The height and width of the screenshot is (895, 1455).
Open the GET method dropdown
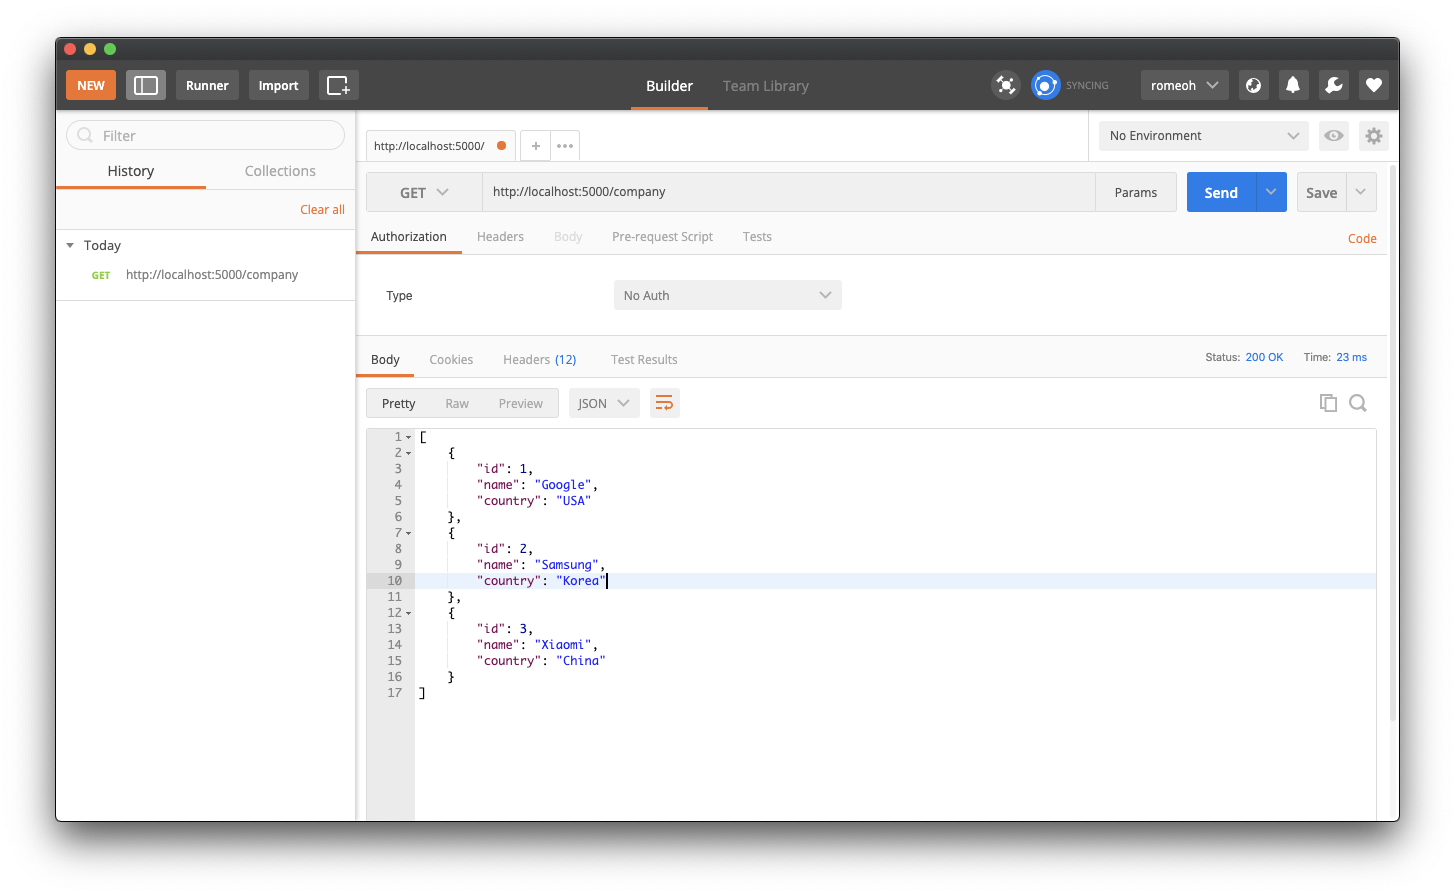coord(424,192)
